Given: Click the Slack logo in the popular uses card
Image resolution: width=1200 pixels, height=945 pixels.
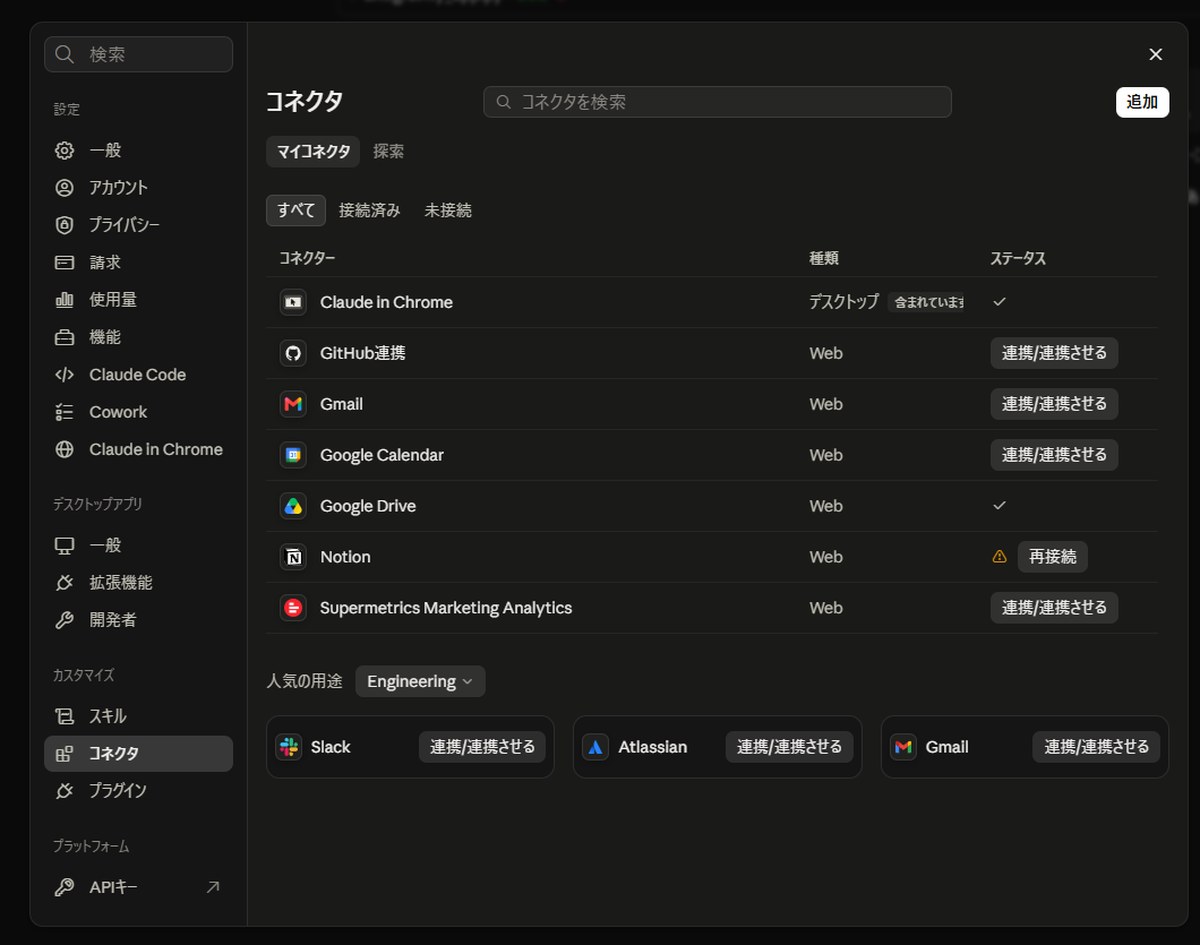Looking at the screenshot, I should tap(289, 747).
